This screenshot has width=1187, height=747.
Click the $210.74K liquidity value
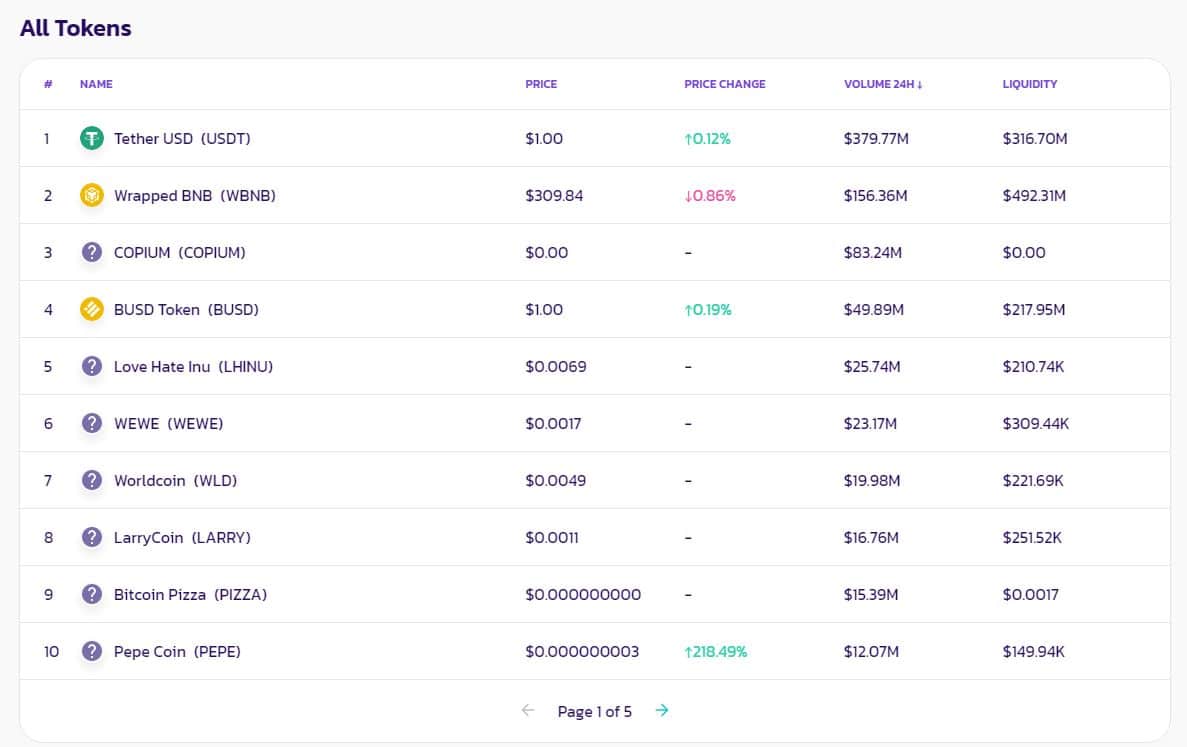1033,366
